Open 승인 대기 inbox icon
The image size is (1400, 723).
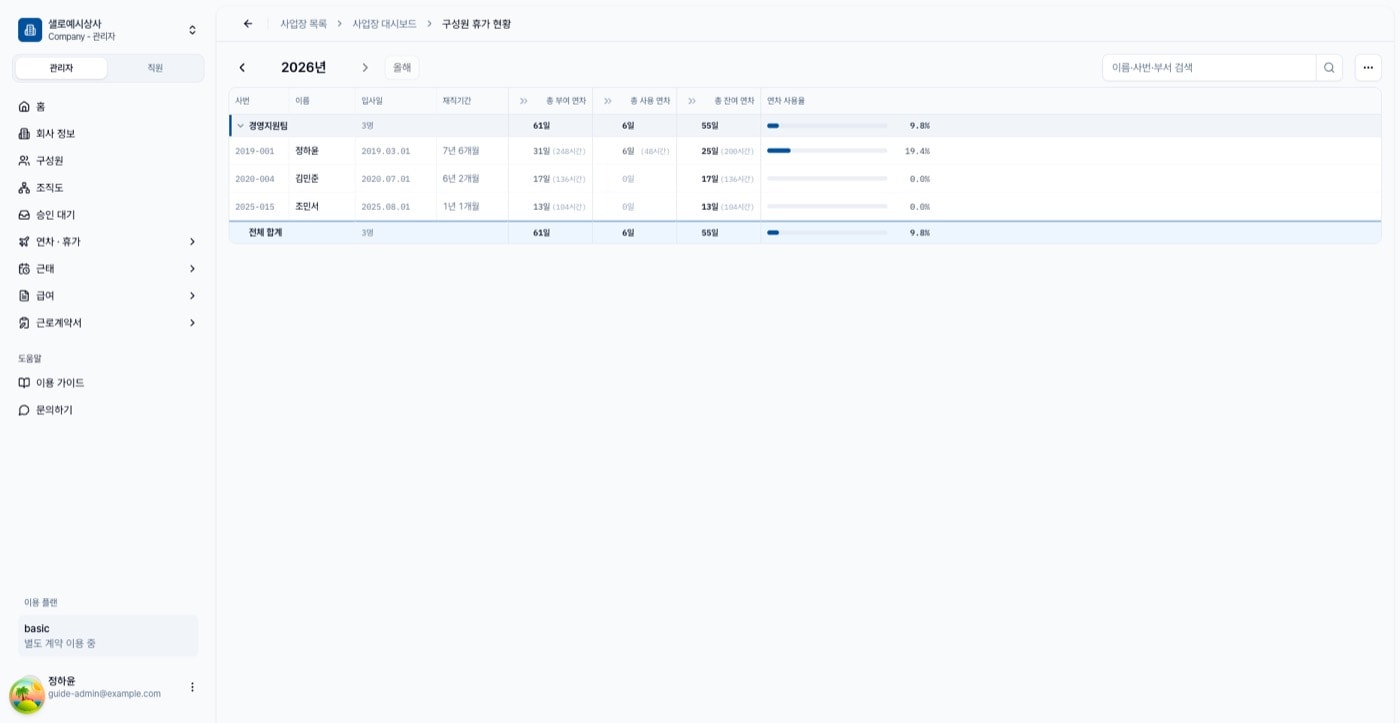[24, 214]
